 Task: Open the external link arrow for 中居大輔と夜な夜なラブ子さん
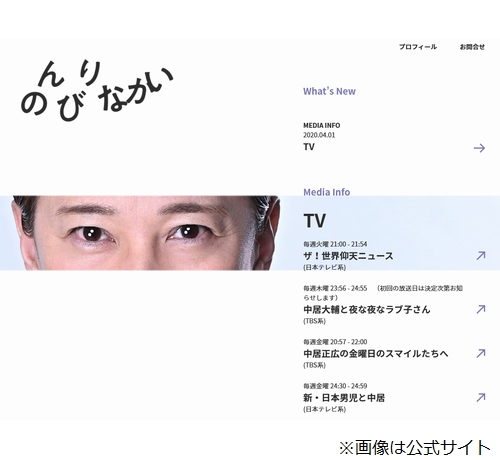tap(481, 309)
